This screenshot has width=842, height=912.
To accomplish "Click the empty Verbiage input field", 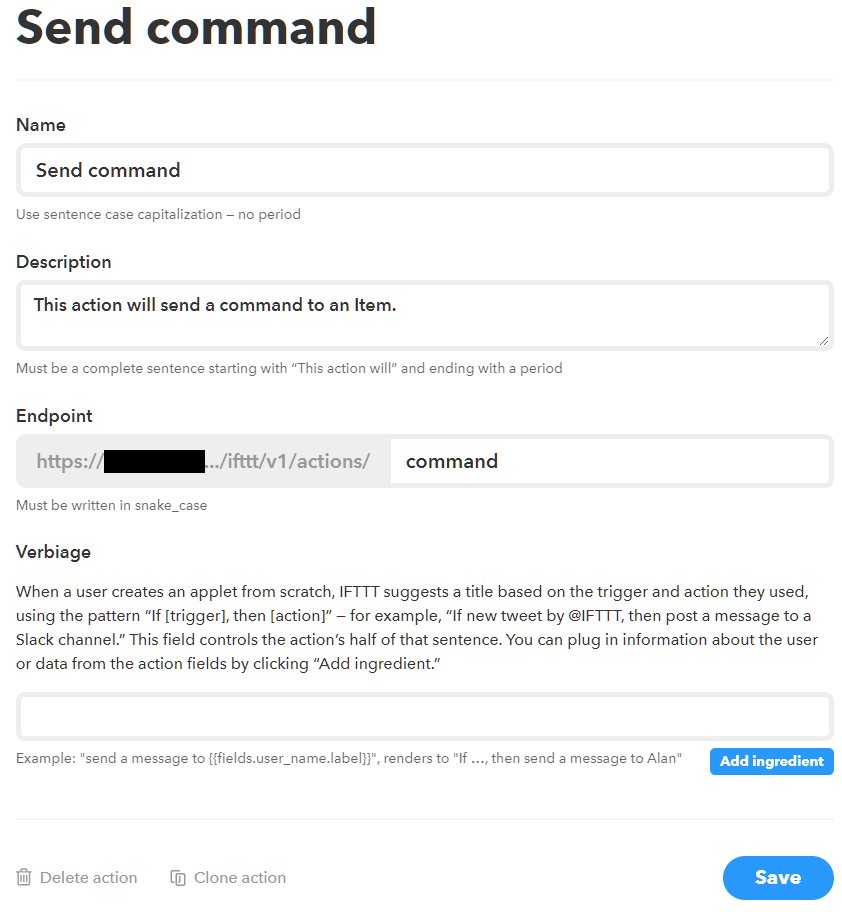I will tap(425, 717).
